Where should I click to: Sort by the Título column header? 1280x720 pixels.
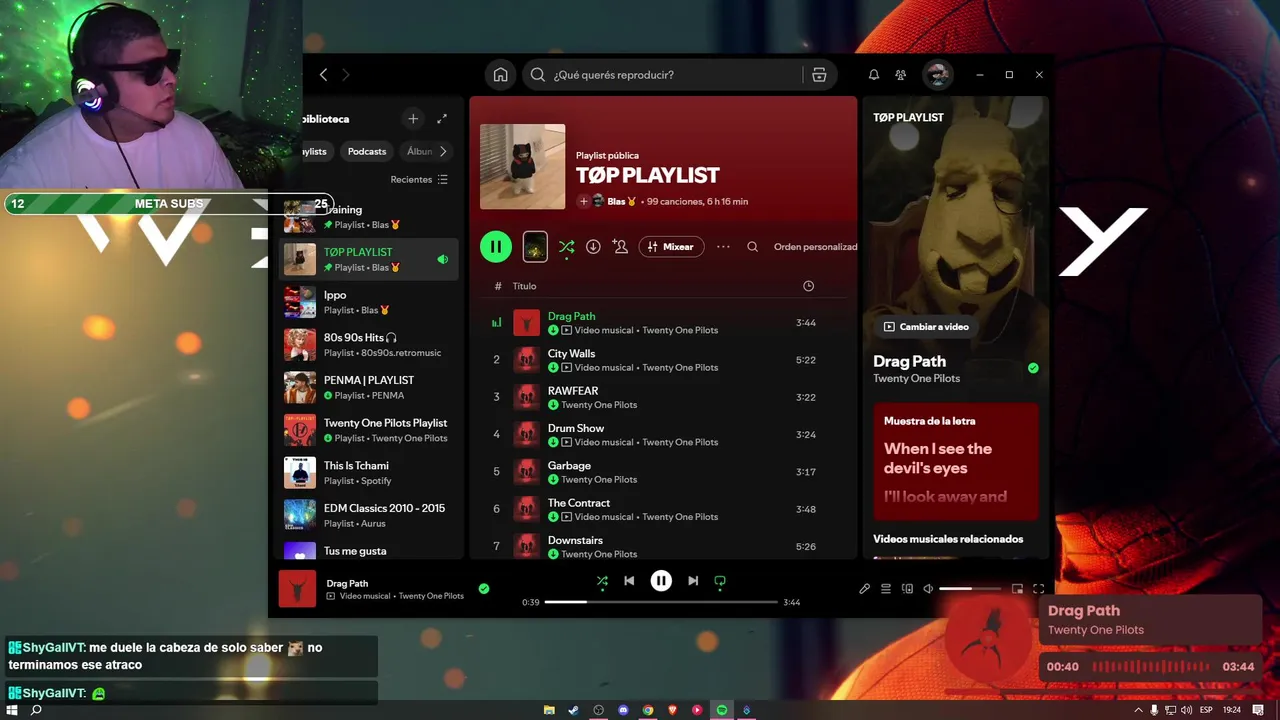coord(524,286)
